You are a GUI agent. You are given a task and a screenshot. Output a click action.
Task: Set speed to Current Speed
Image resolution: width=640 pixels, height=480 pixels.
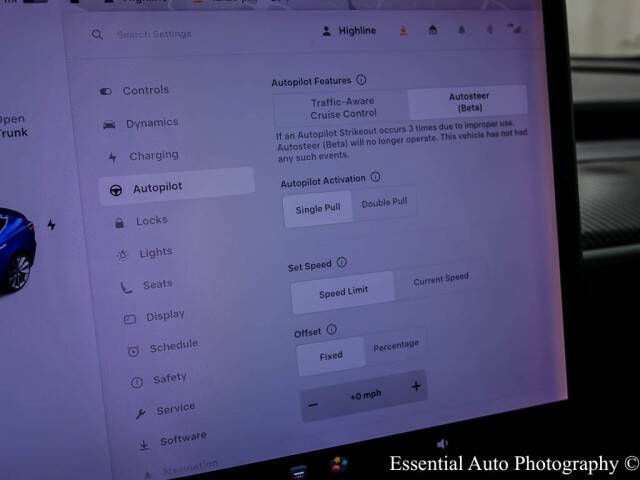pyautogui.click(x=441, y=279)
